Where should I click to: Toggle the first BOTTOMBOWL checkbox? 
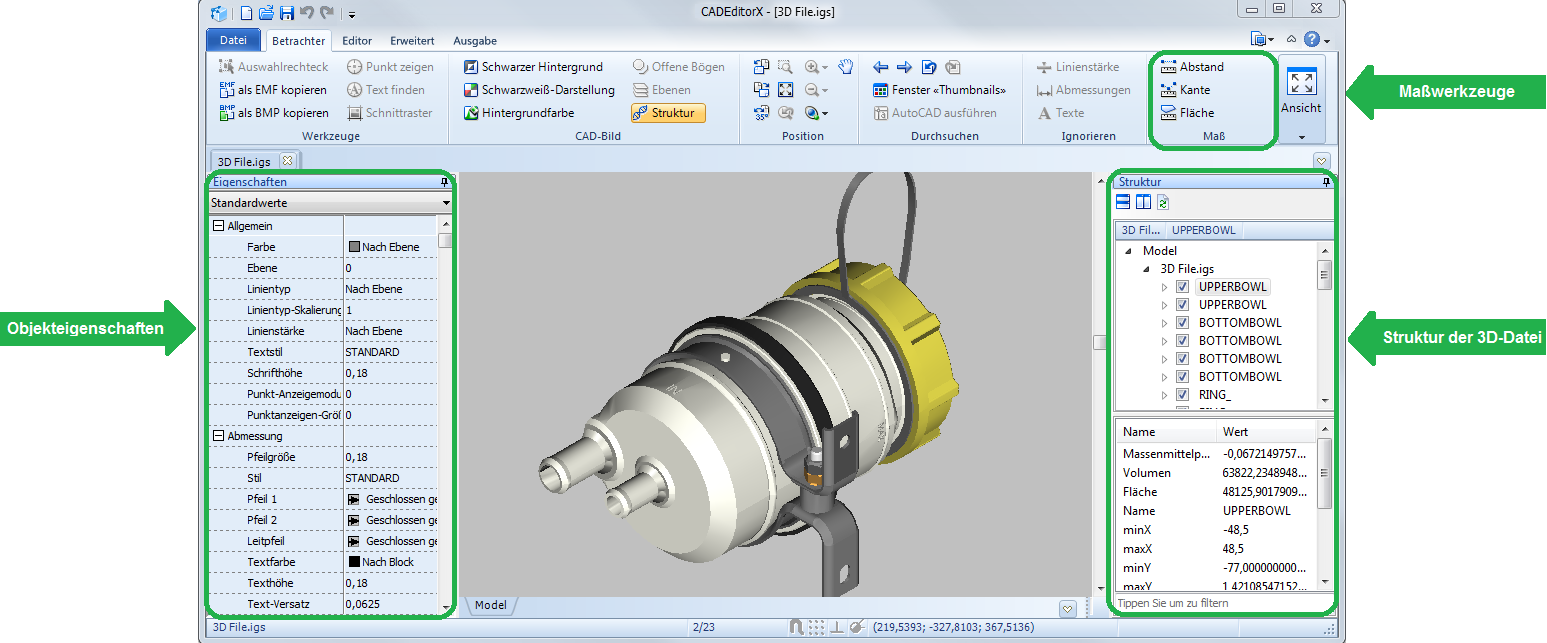coord(1182,323)
